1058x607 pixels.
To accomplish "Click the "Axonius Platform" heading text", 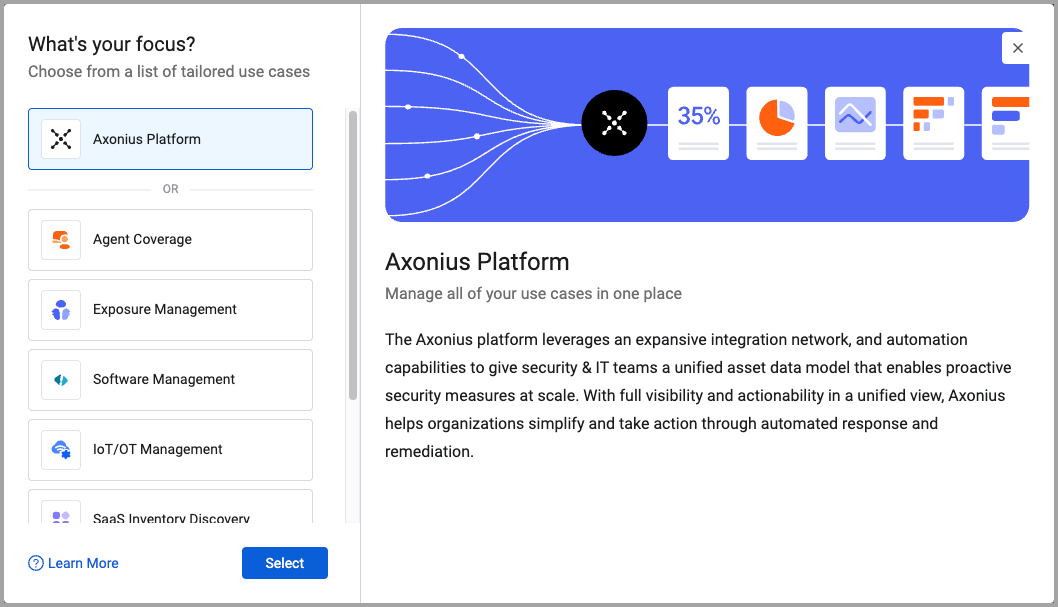I will [x=477, y=262].
